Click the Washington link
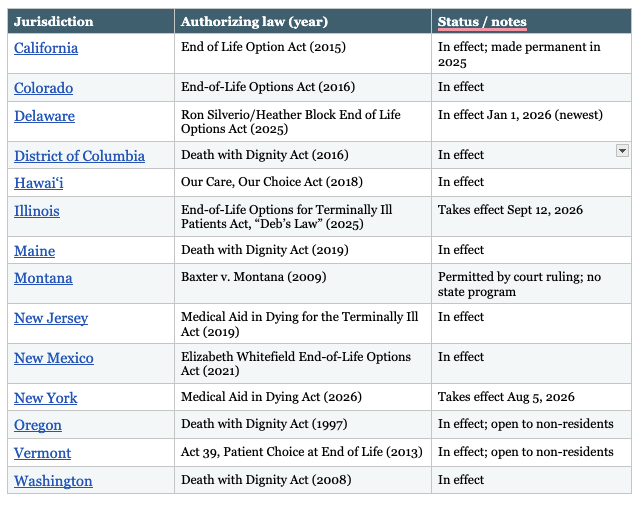The height and width of the screenshot is (505, 642). 53,481
